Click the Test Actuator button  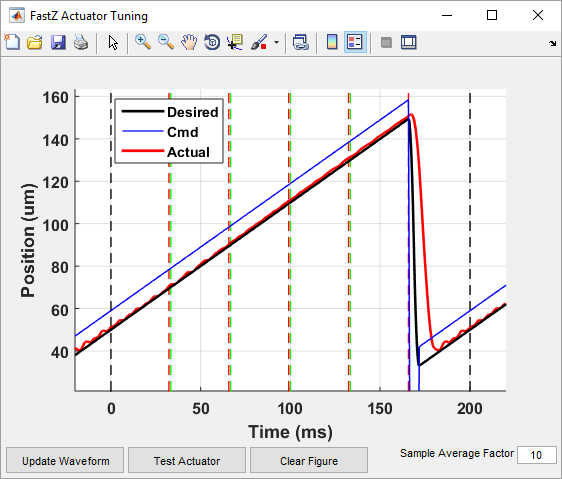(x=187, y=460)
